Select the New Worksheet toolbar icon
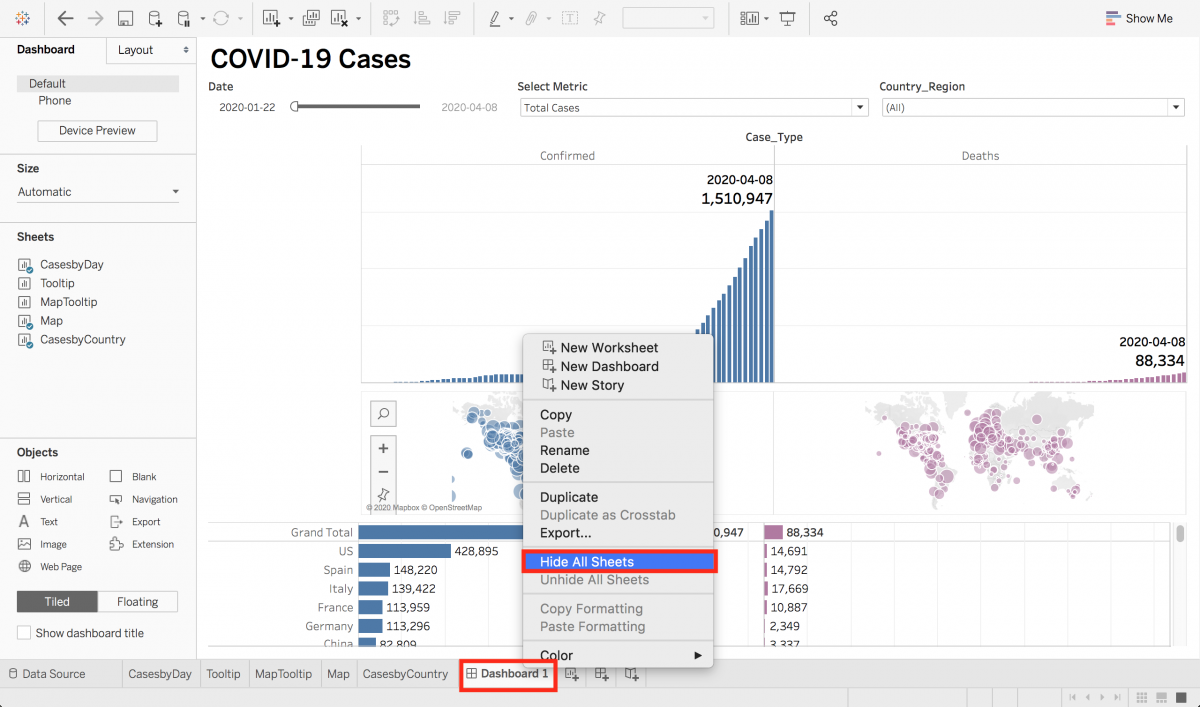The image size is (1200, 707). pos(269,18)
